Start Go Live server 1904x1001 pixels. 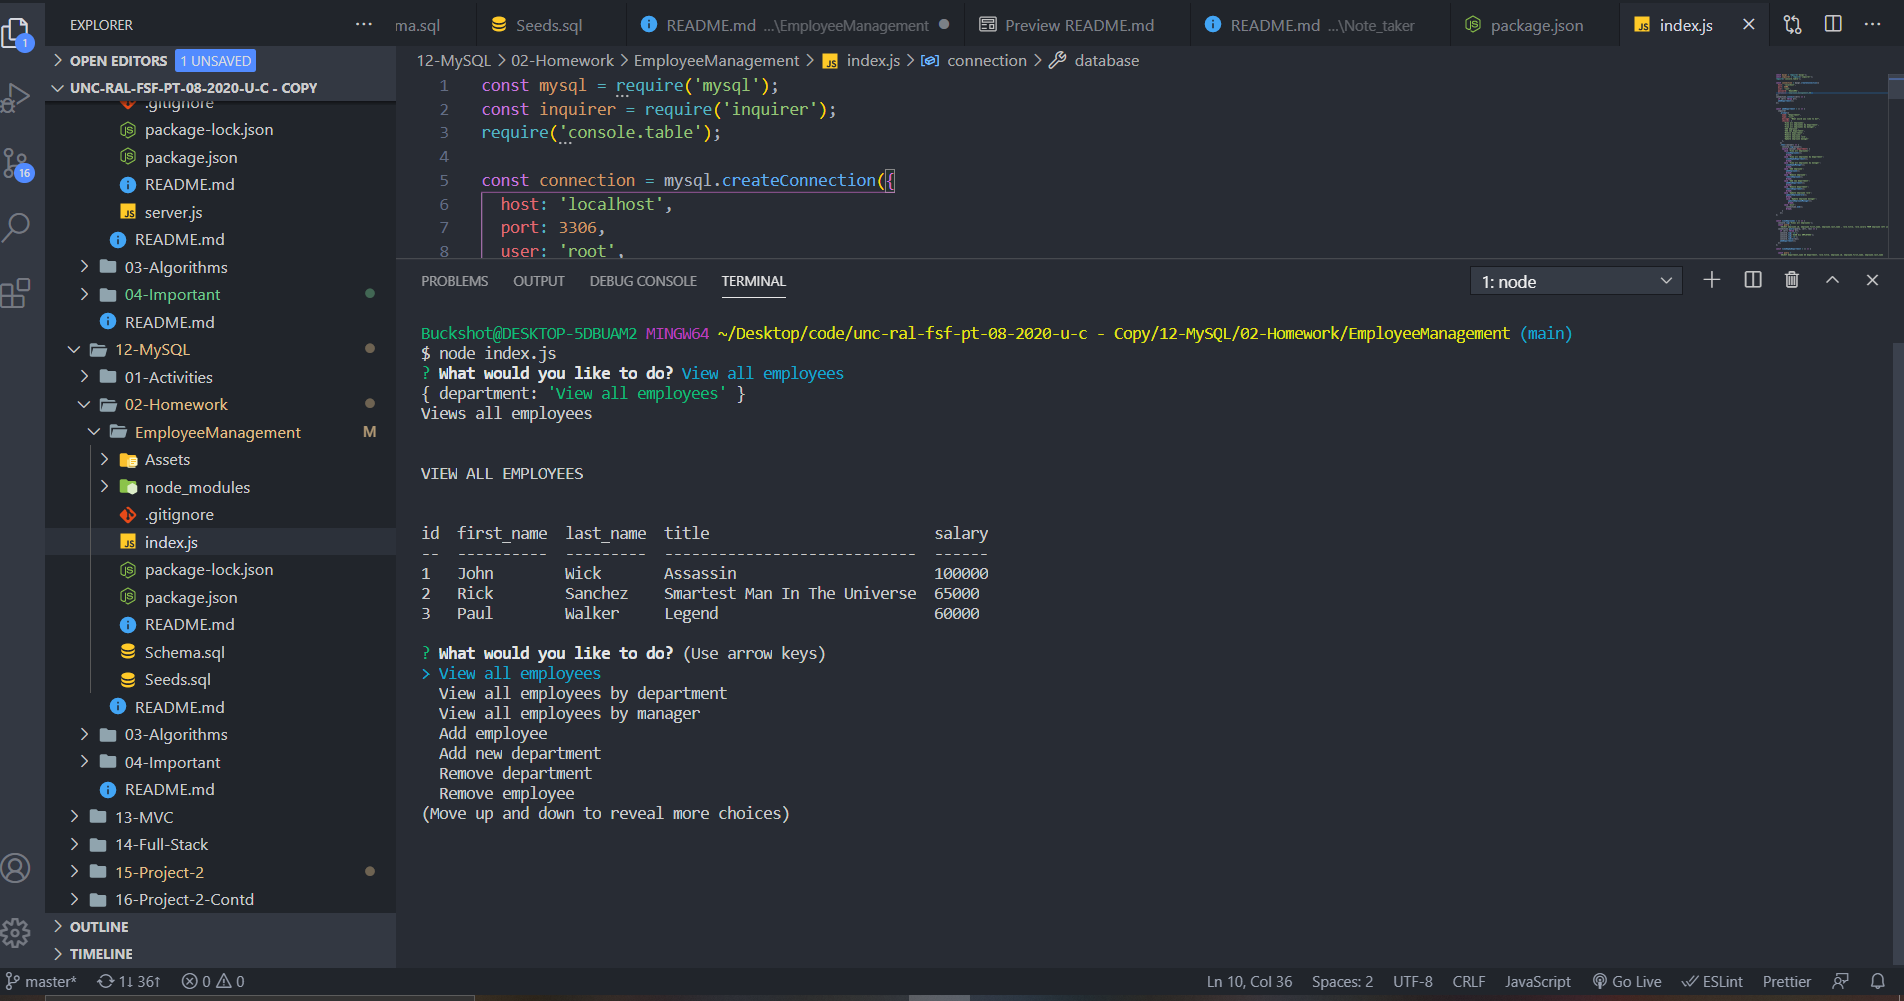tap(1627, 982)
